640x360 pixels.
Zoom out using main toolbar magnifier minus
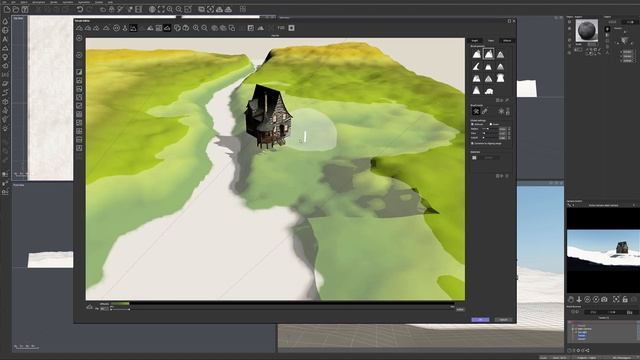(x=179, y=9)
